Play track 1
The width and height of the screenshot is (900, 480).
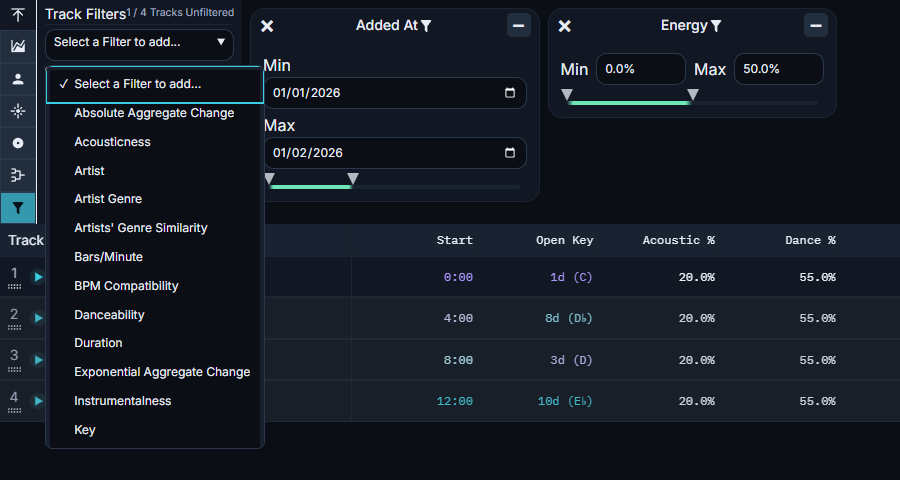coord(38,277)
